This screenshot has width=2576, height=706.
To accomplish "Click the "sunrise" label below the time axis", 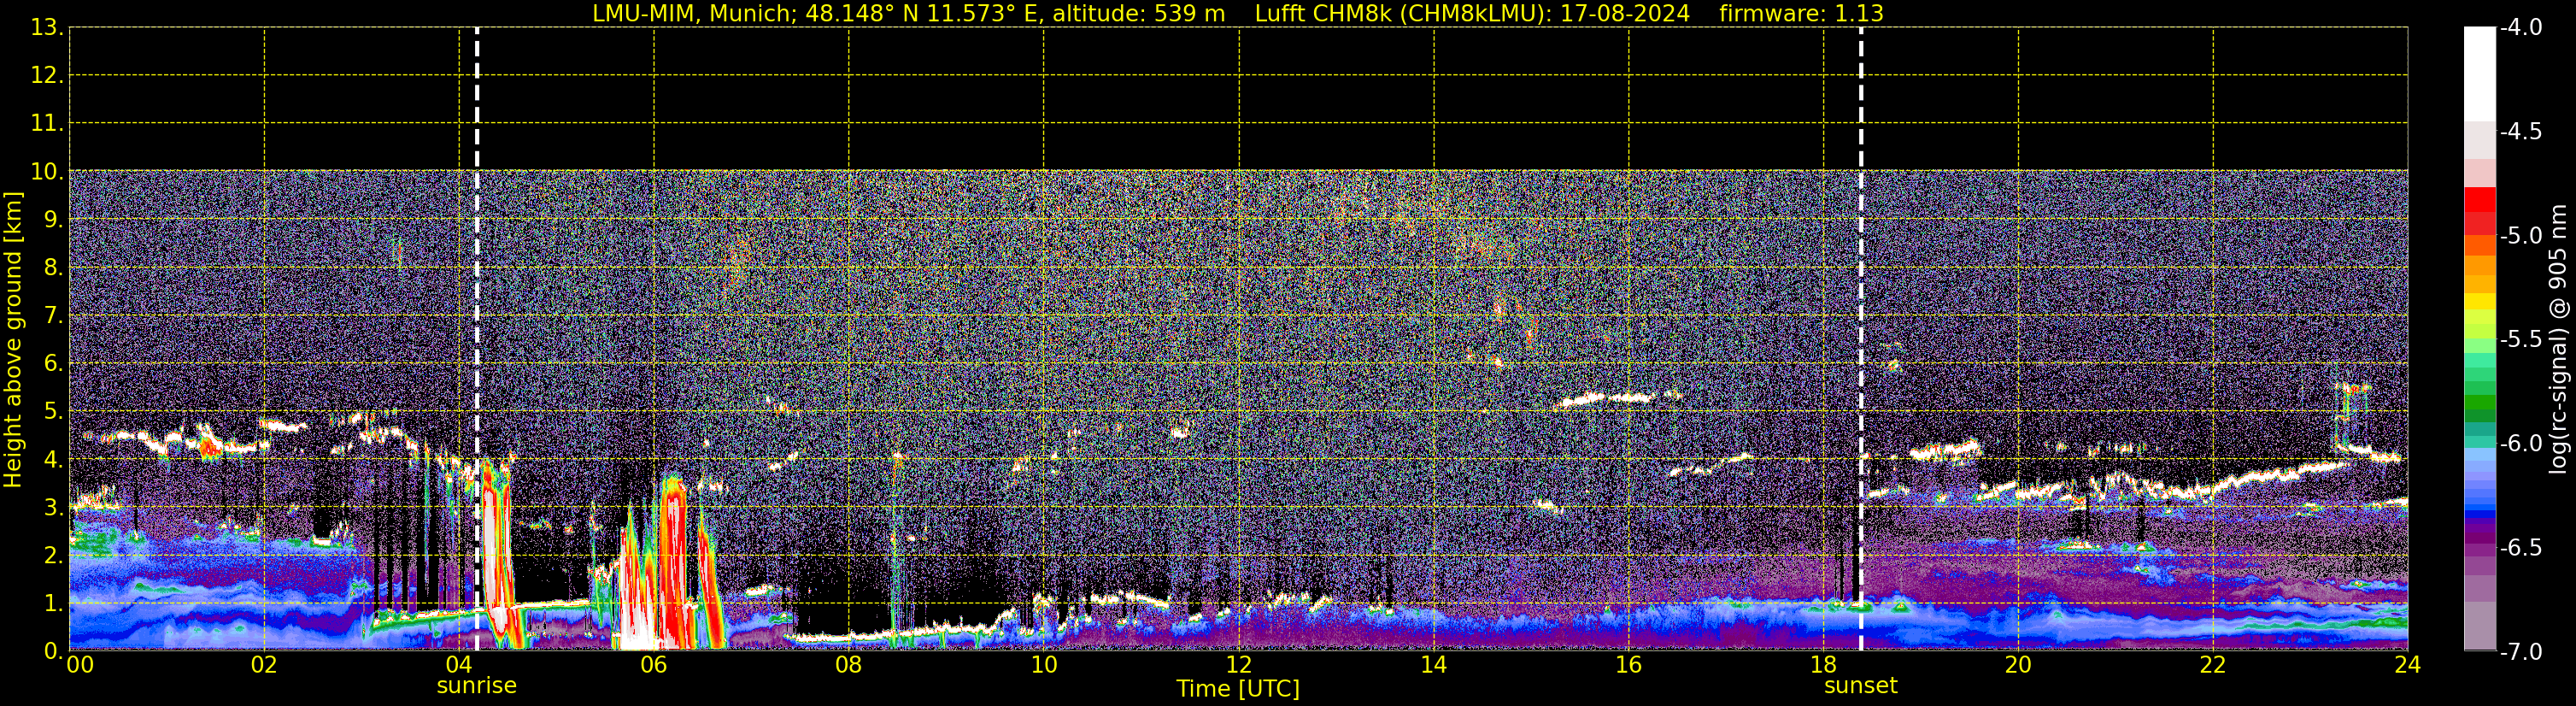I will (x=477, y=686).
